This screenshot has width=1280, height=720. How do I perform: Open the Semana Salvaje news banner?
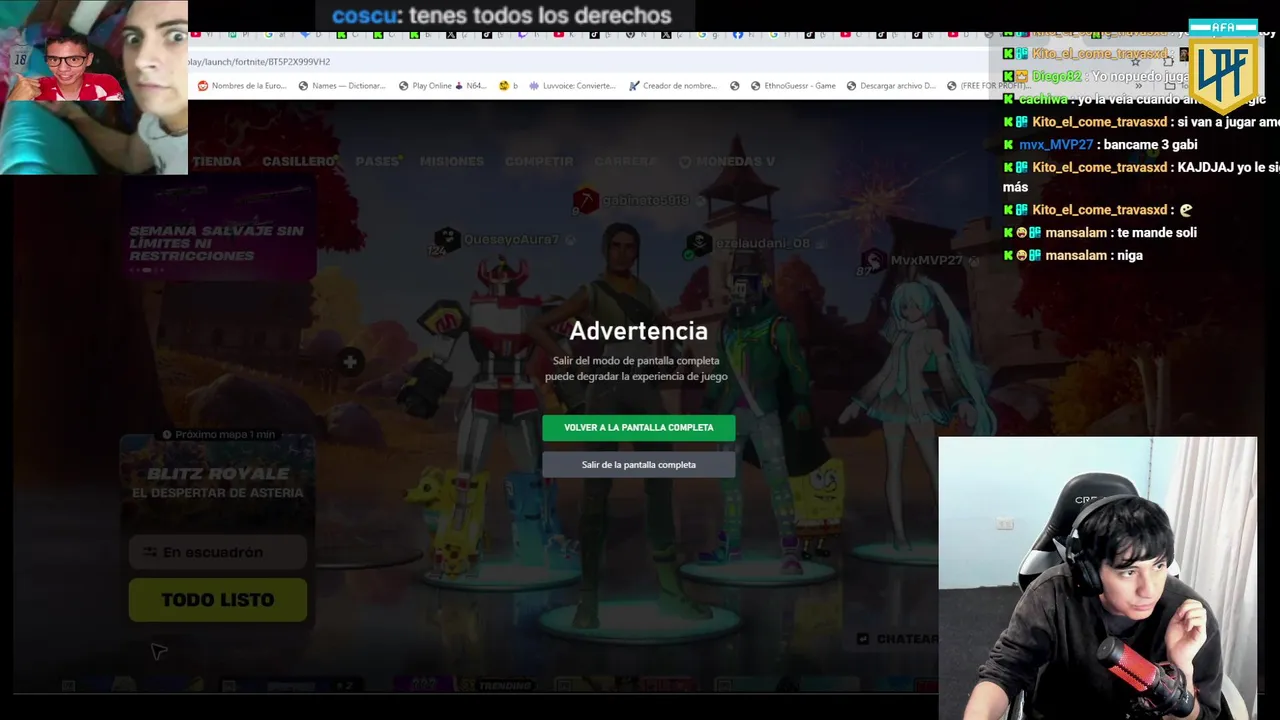coord(217,230)
